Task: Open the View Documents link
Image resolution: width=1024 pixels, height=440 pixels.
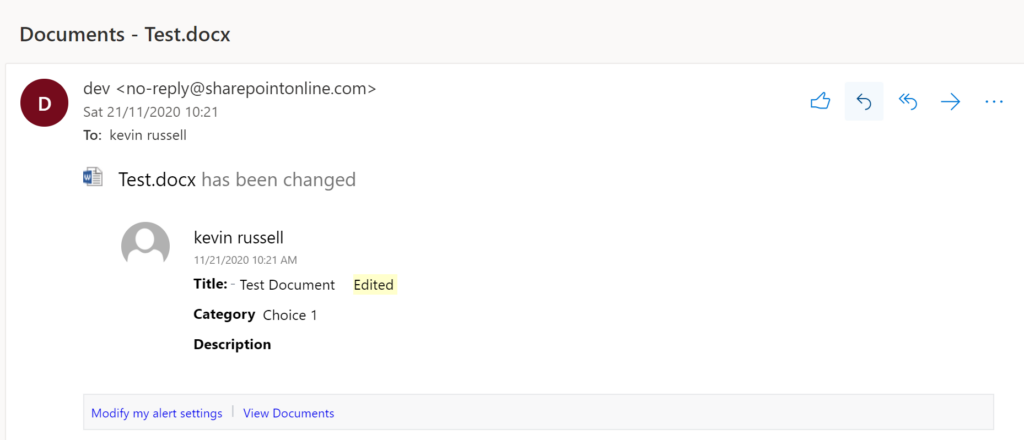Action: click(289, 413)
